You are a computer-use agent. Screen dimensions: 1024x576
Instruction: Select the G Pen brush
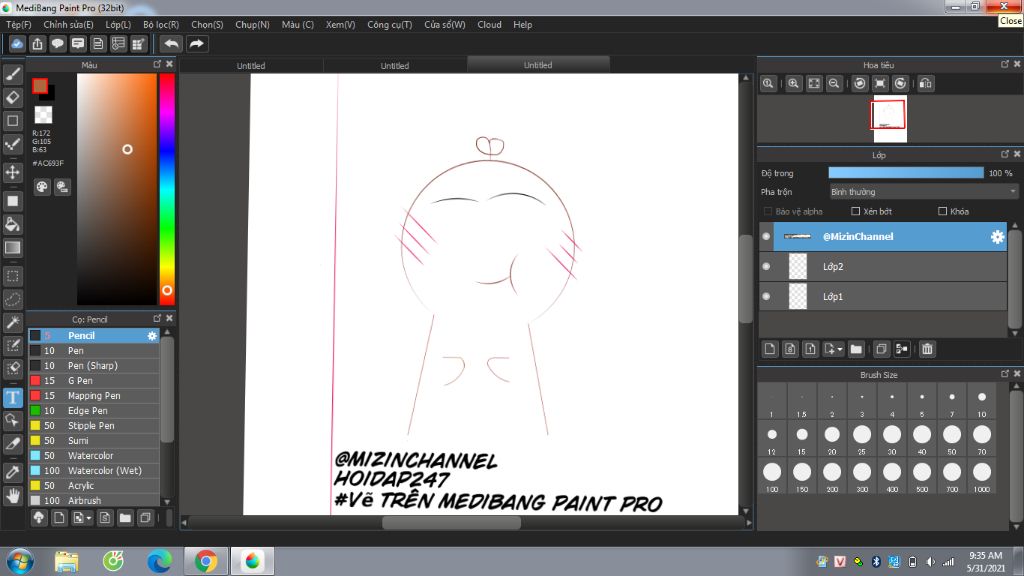coord(94,381)
